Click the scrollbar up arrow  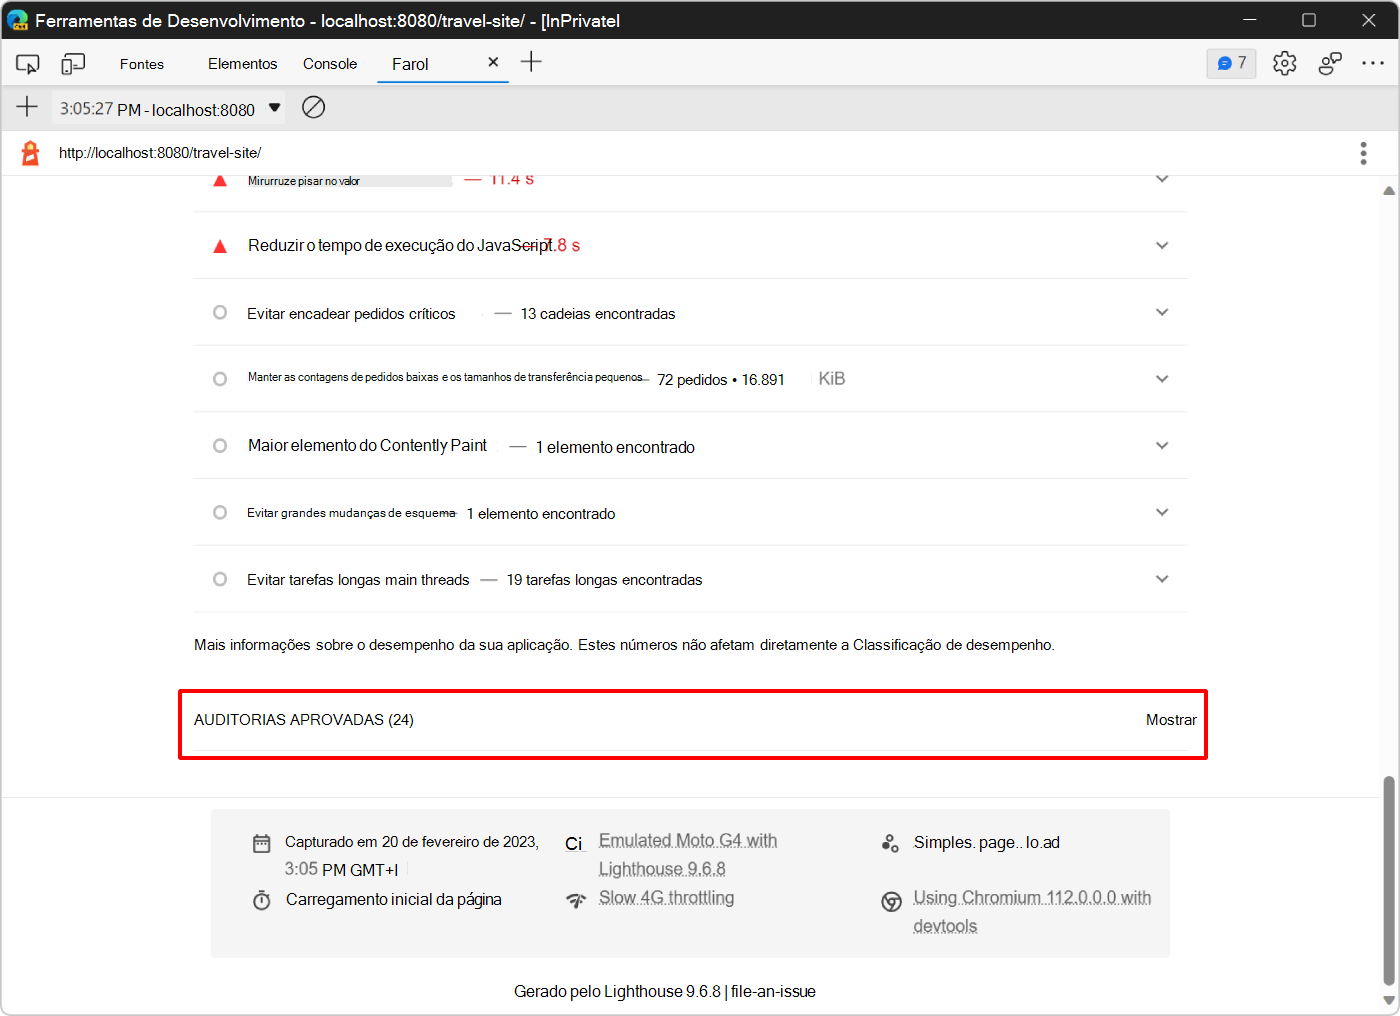click(1389, 190)
